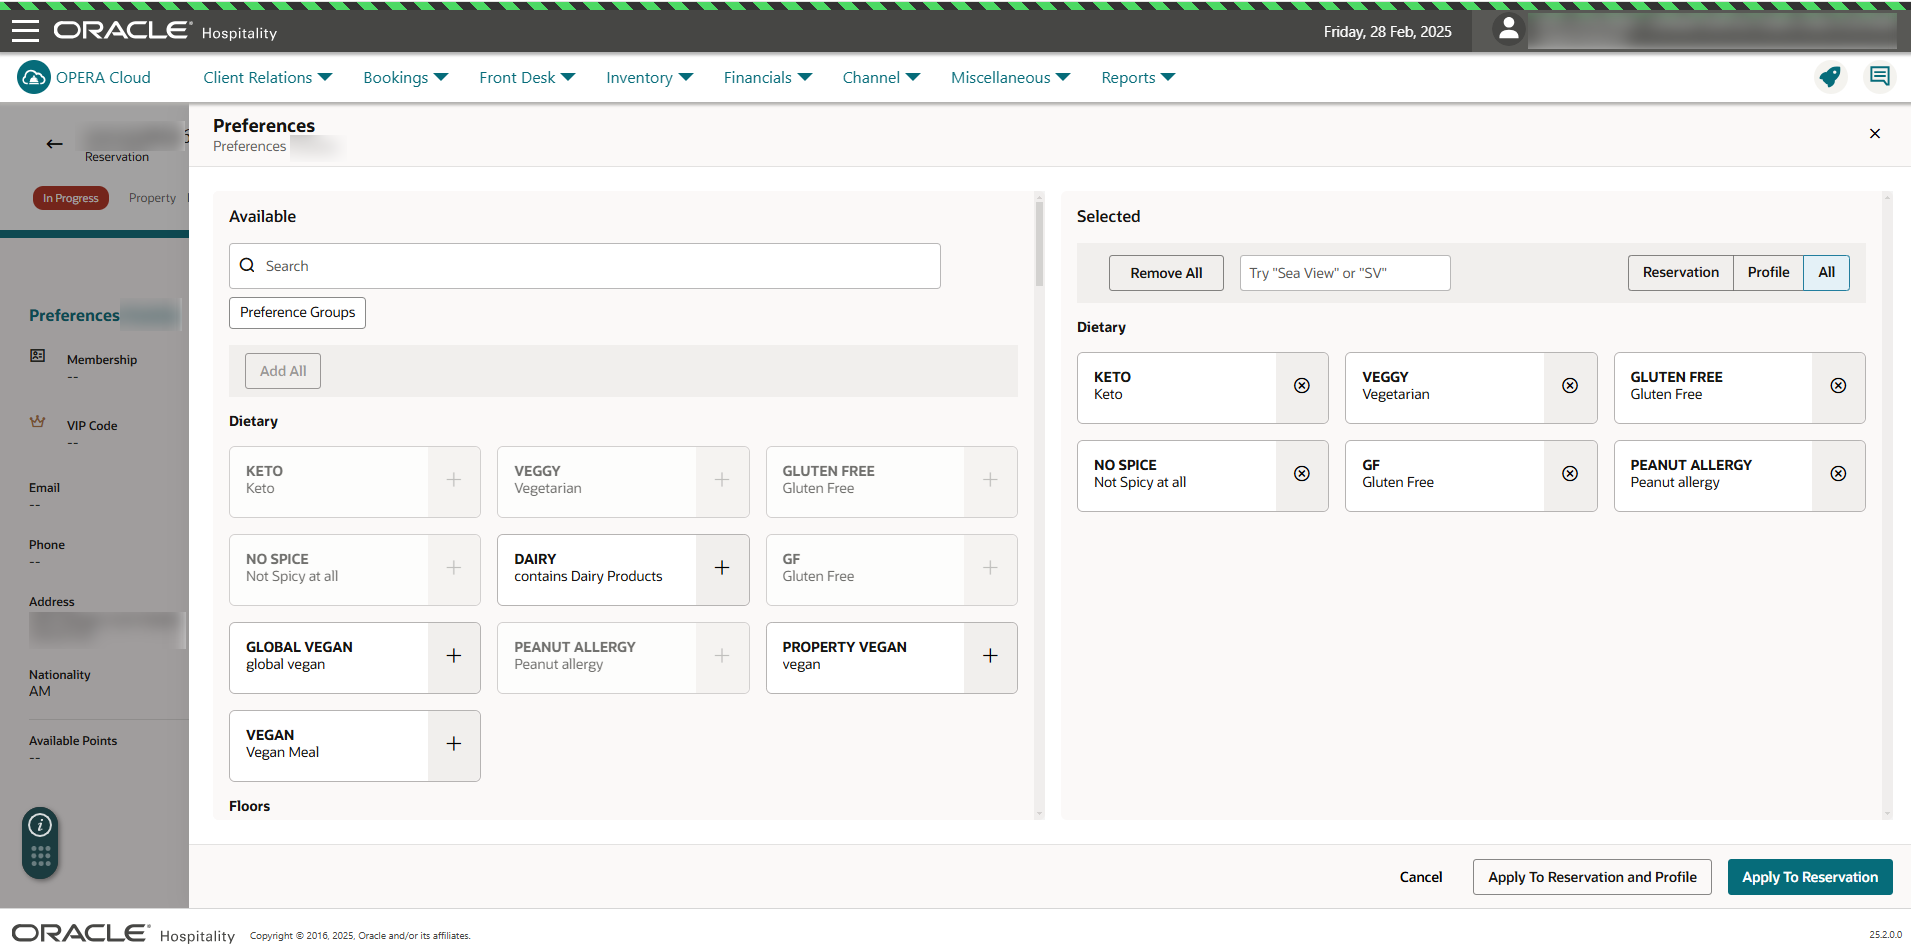The height and width of the screenshot is (948, 1911).
Task: Remove the selected GLUTEN FREE preference
Action: [1838, 386]
